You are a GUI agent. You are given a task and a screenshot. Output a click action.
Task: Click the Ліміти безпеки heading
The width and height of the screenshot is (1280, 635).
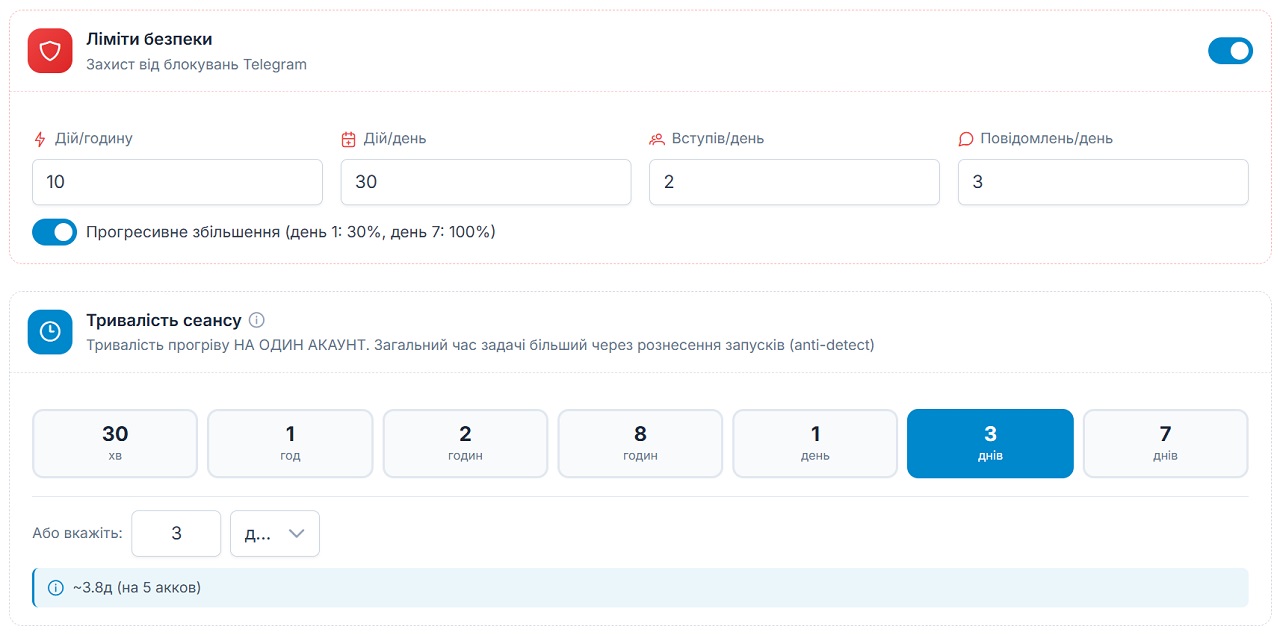pos(149,39)
